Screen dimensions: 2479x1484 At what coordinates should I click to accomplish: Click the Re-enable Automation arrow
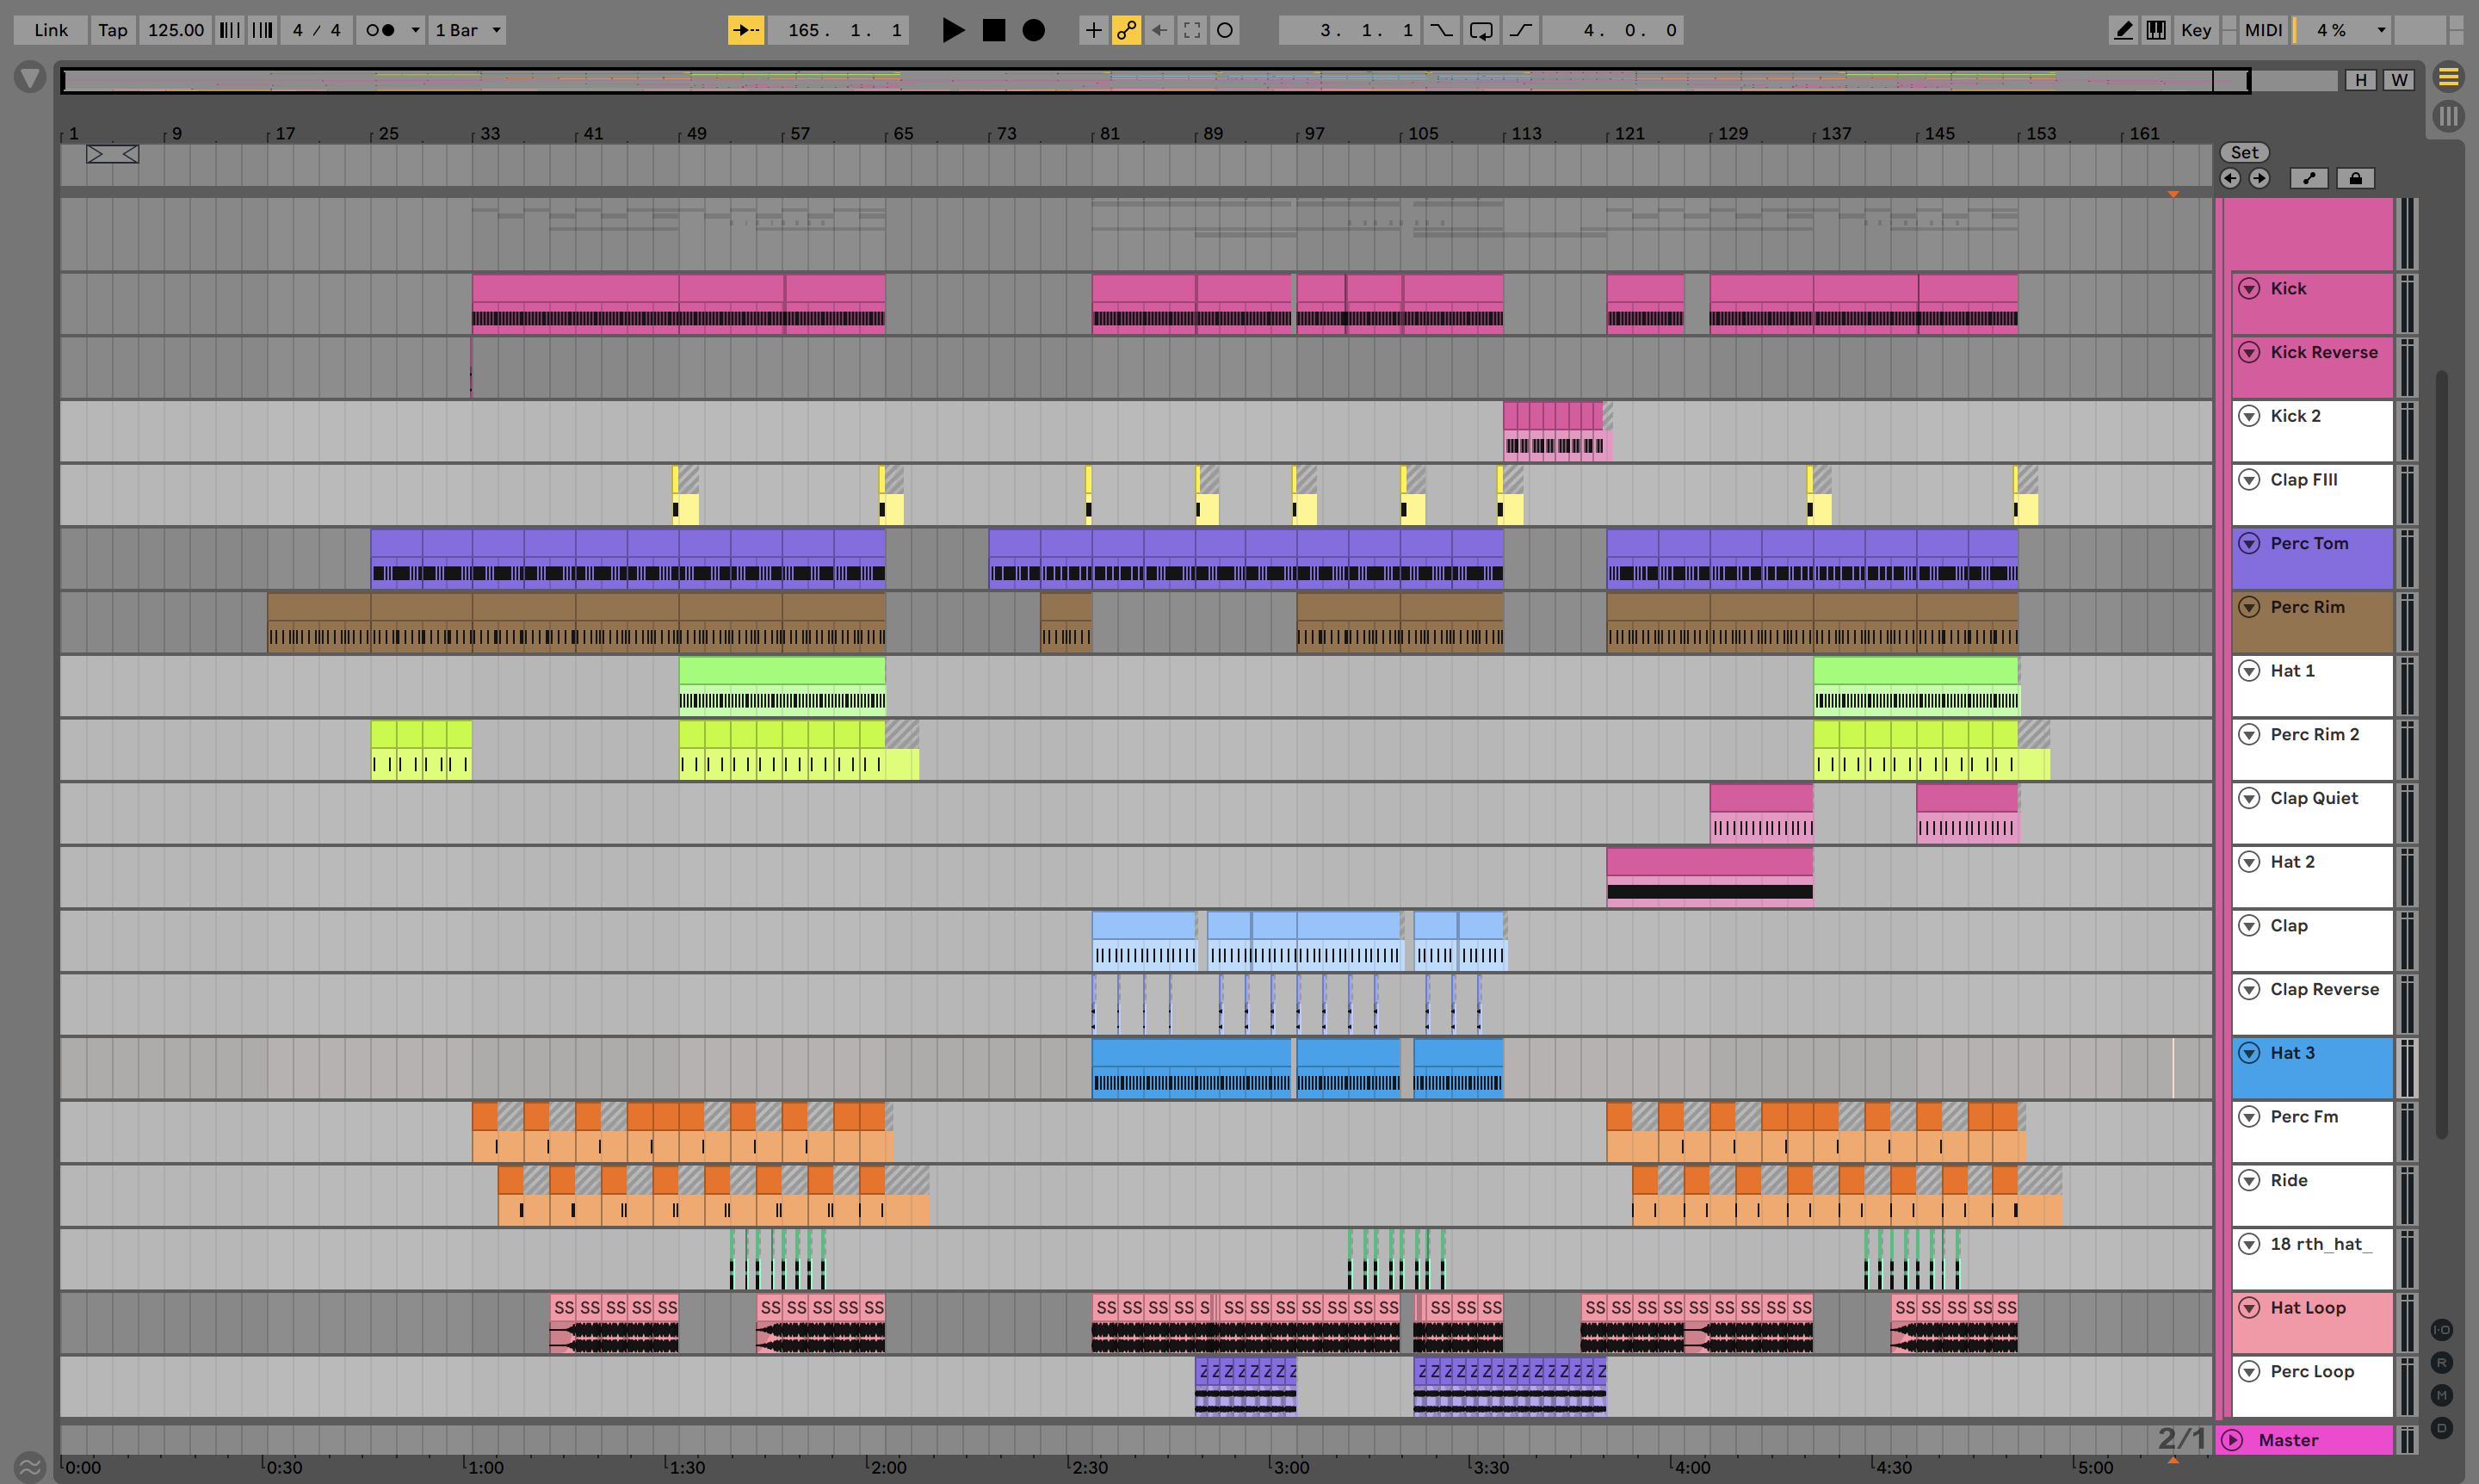pyautogui.click(x=1159, y=30)
